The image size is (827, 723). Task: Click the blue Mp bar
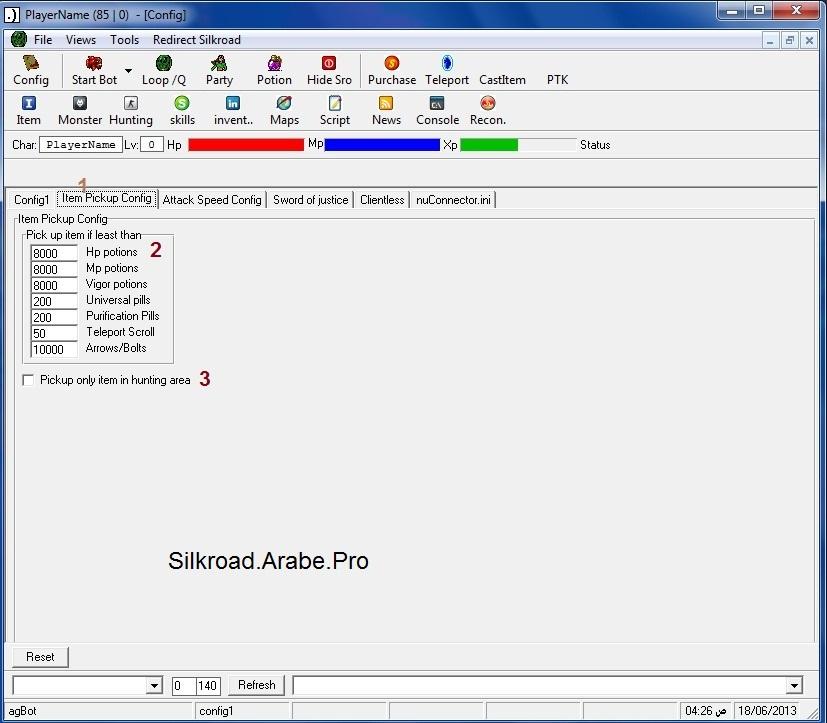coord(382,144)
